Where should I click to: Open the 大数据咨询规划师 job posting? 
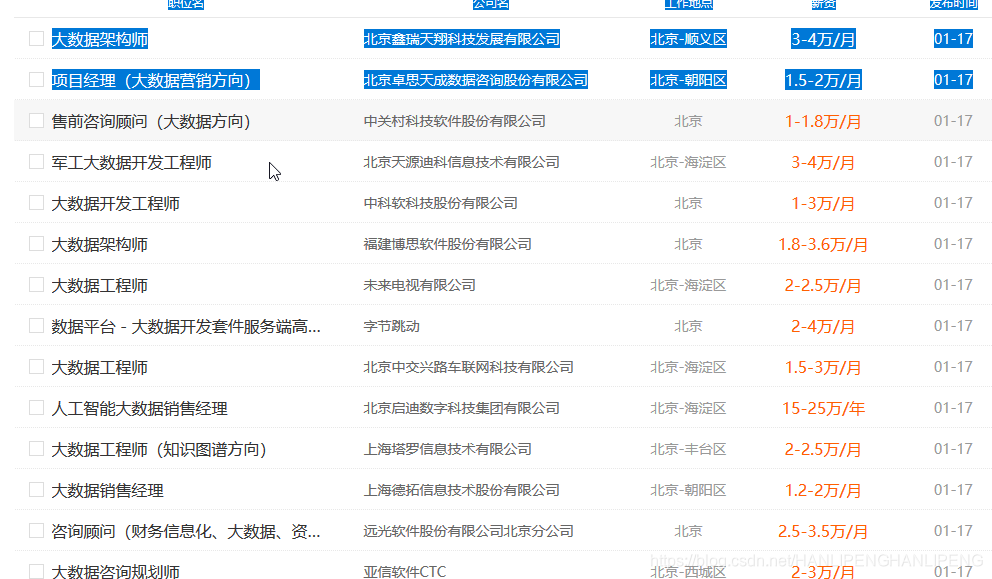pos(115,571)
